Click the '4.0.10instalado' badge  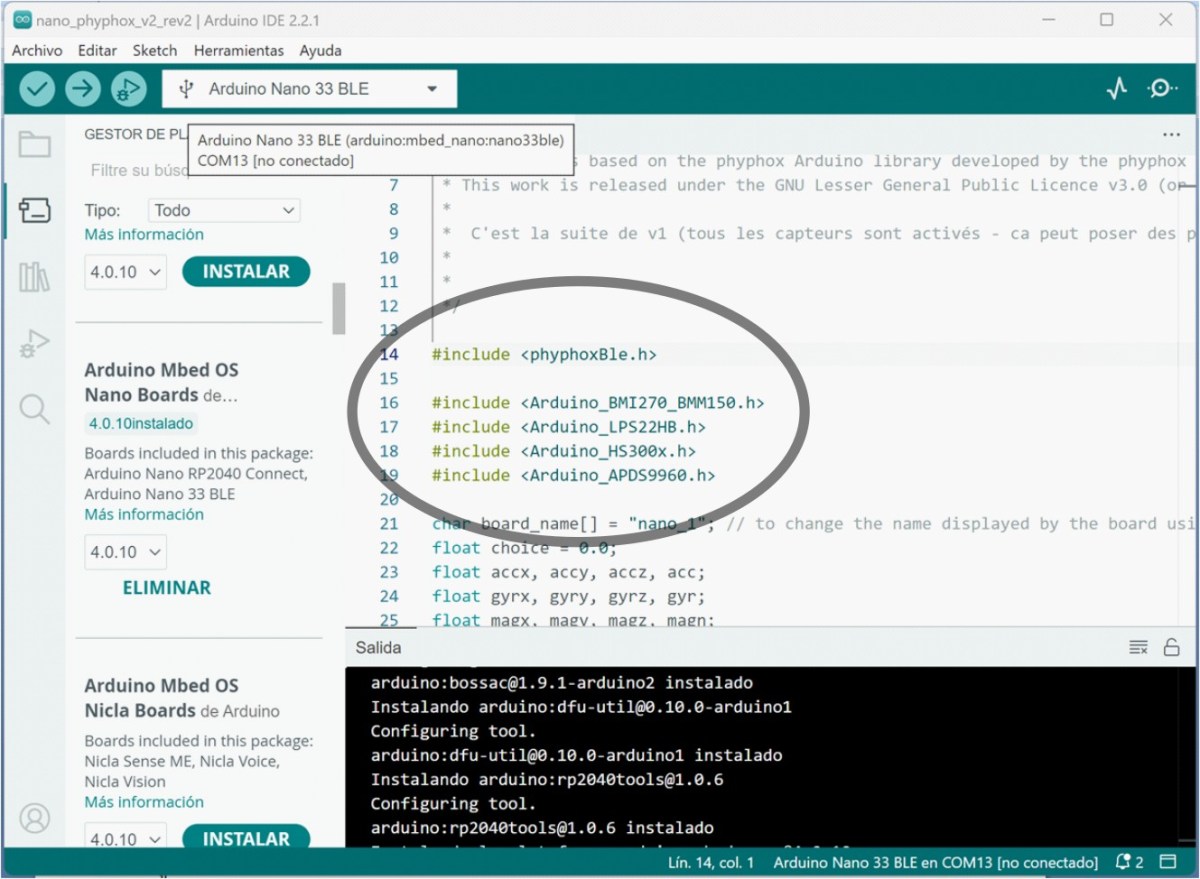click(x=140, y=423)
